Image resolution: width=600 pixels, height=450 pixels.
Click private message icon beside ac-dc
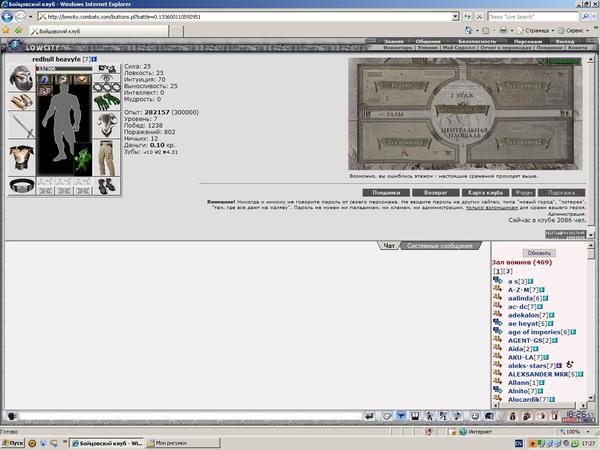pyautogui.click(x=497, y=306)
